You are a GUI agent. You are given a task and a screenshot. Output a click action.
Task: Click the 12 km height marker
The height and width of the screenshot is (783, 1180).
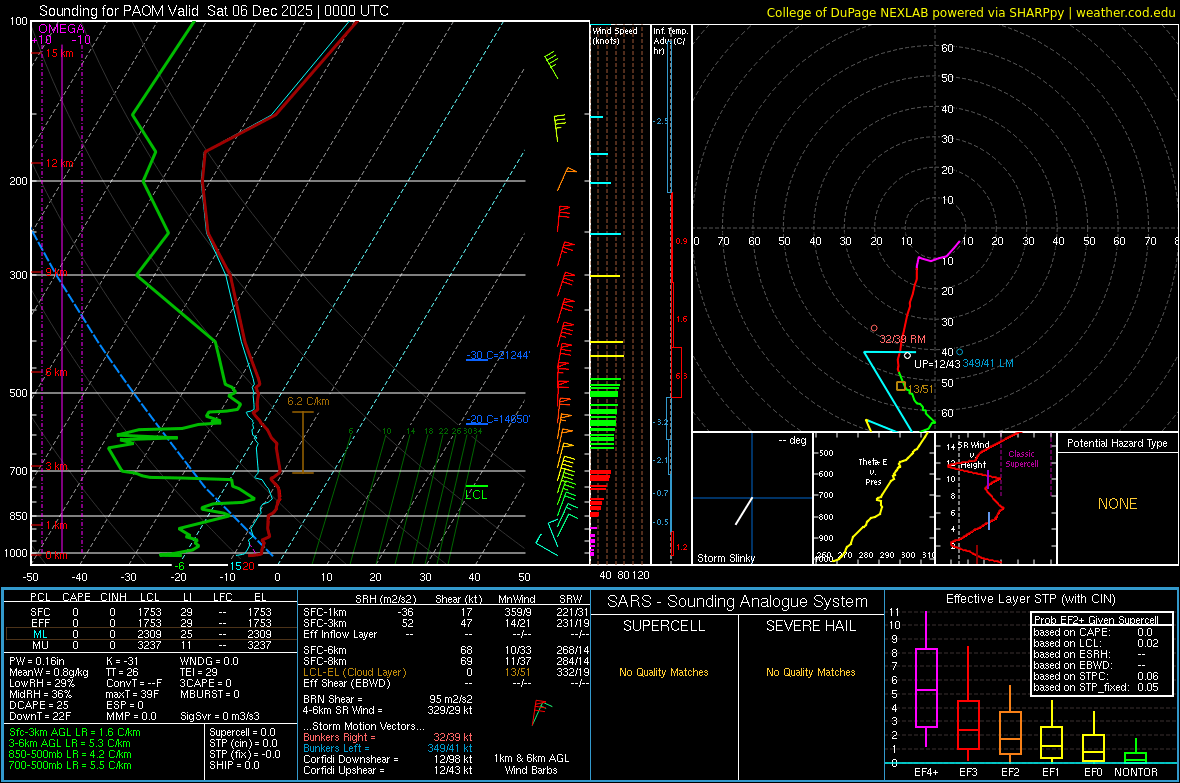[x=59, y=163]
